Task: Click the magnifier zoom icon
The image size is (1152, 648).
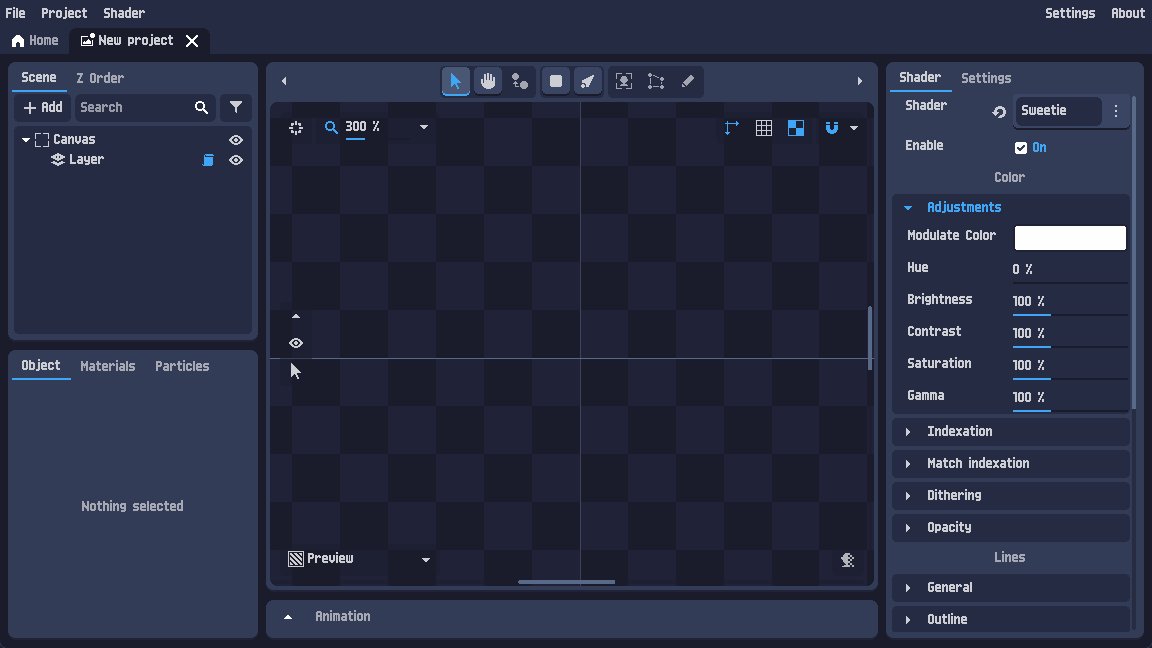Action: [331, 128]
